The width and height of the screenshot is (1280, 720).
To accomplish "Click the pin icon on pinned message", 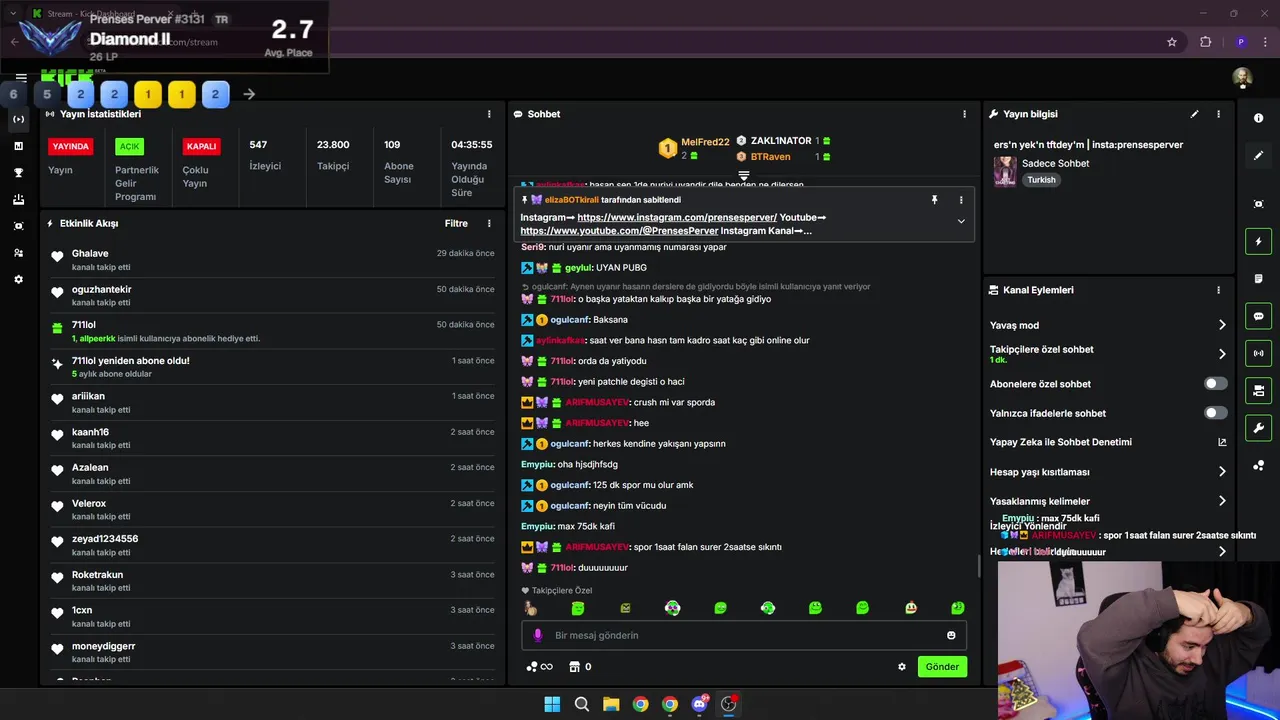I will (935, 200).
